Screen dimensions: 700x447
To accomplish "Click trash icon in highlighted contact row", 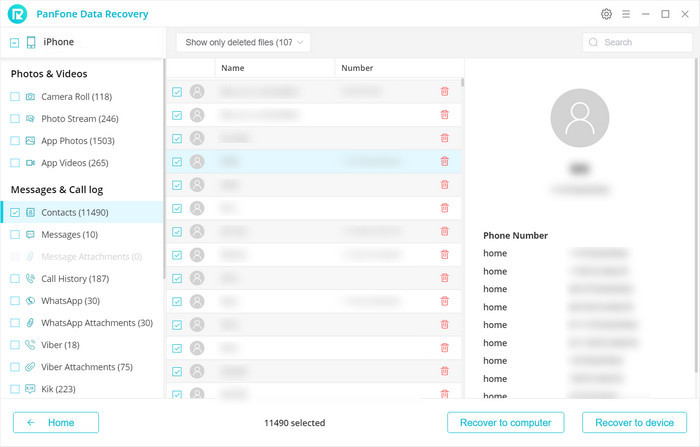I will (444, 161).
